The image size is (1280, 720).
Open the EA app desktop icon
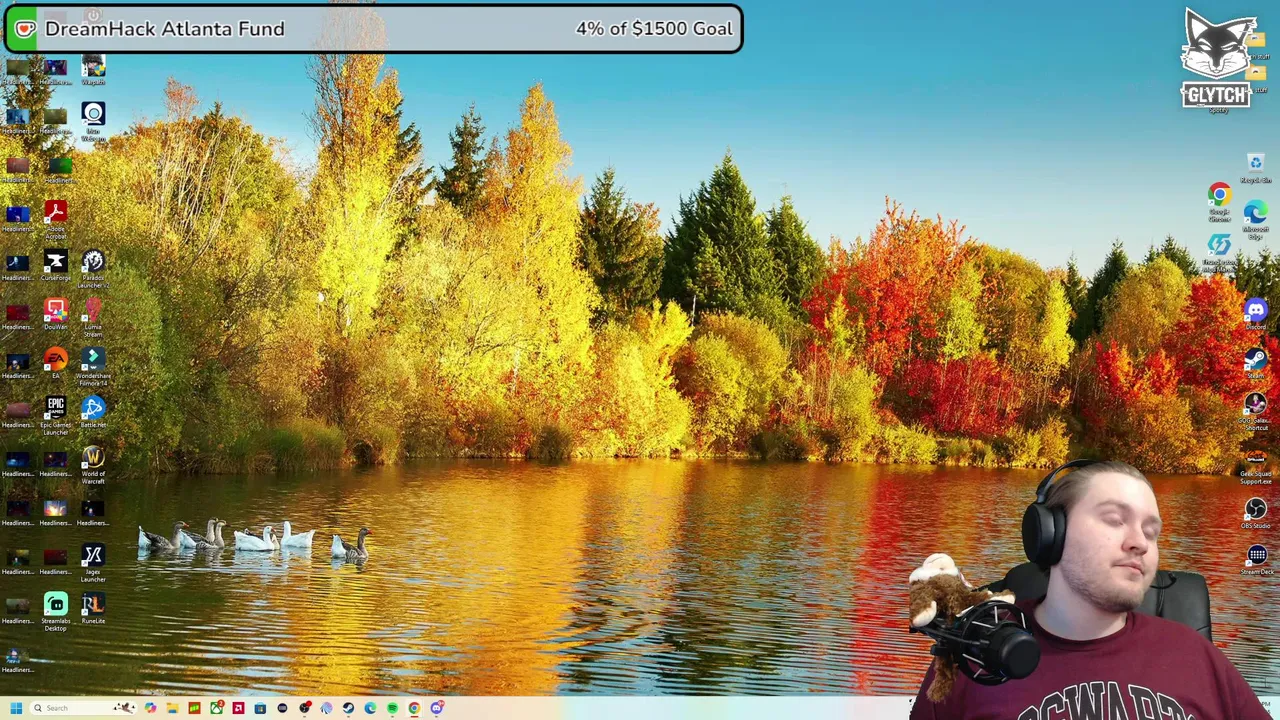[x=55, y=362]
